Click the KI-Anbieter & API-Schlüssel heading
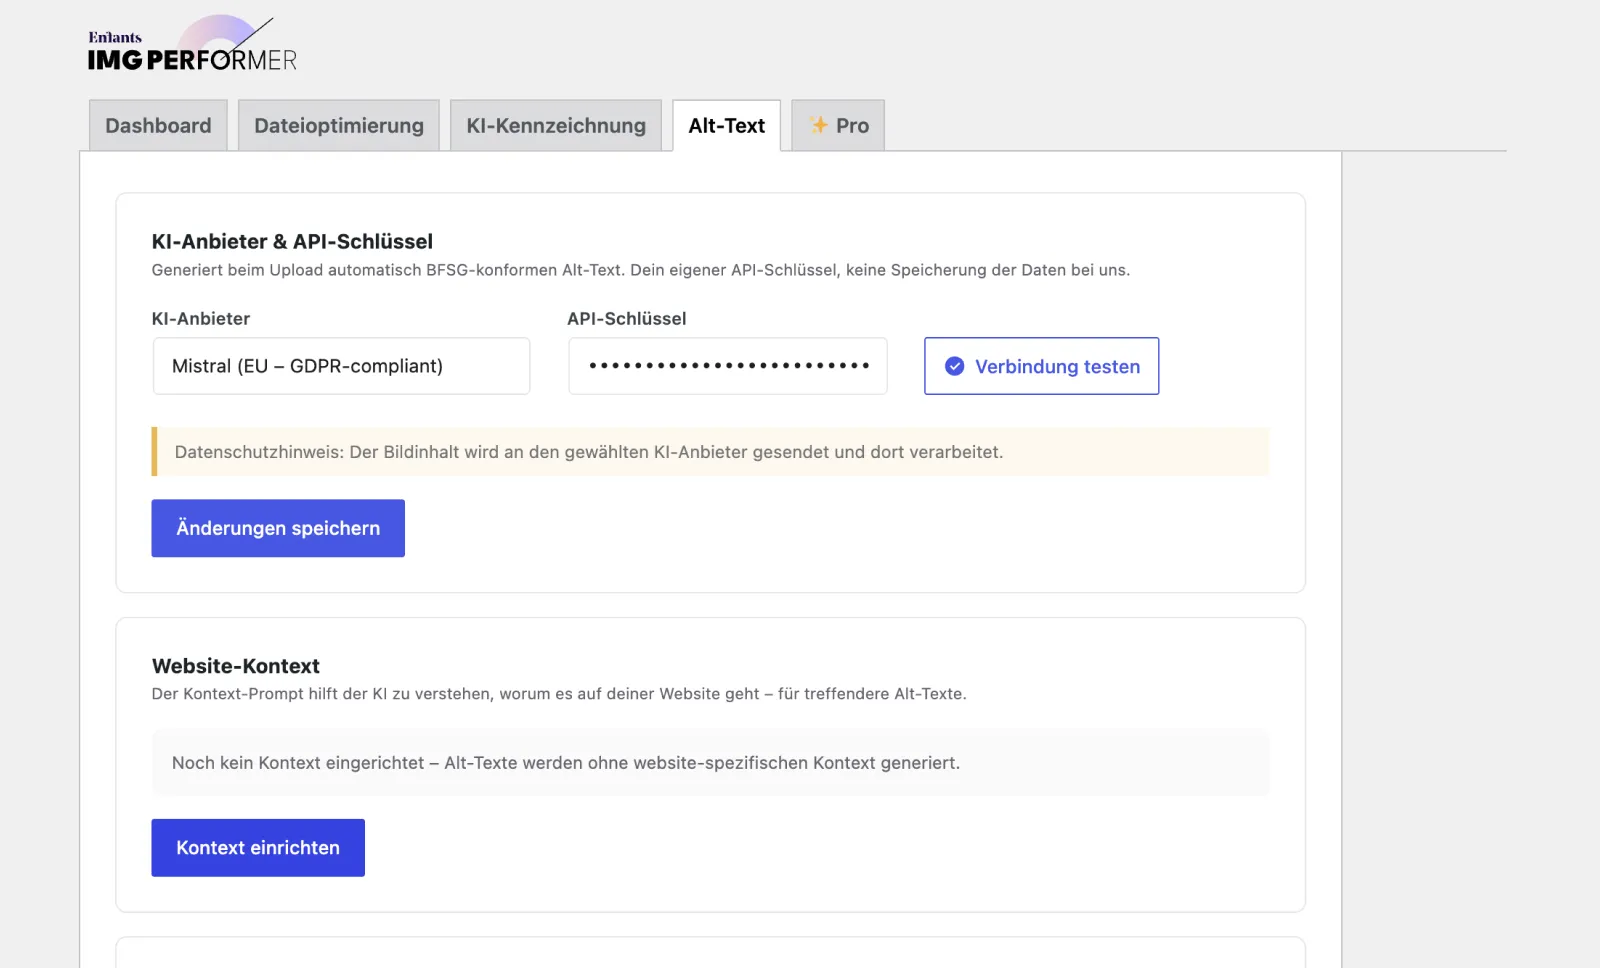 coord(292,241)
